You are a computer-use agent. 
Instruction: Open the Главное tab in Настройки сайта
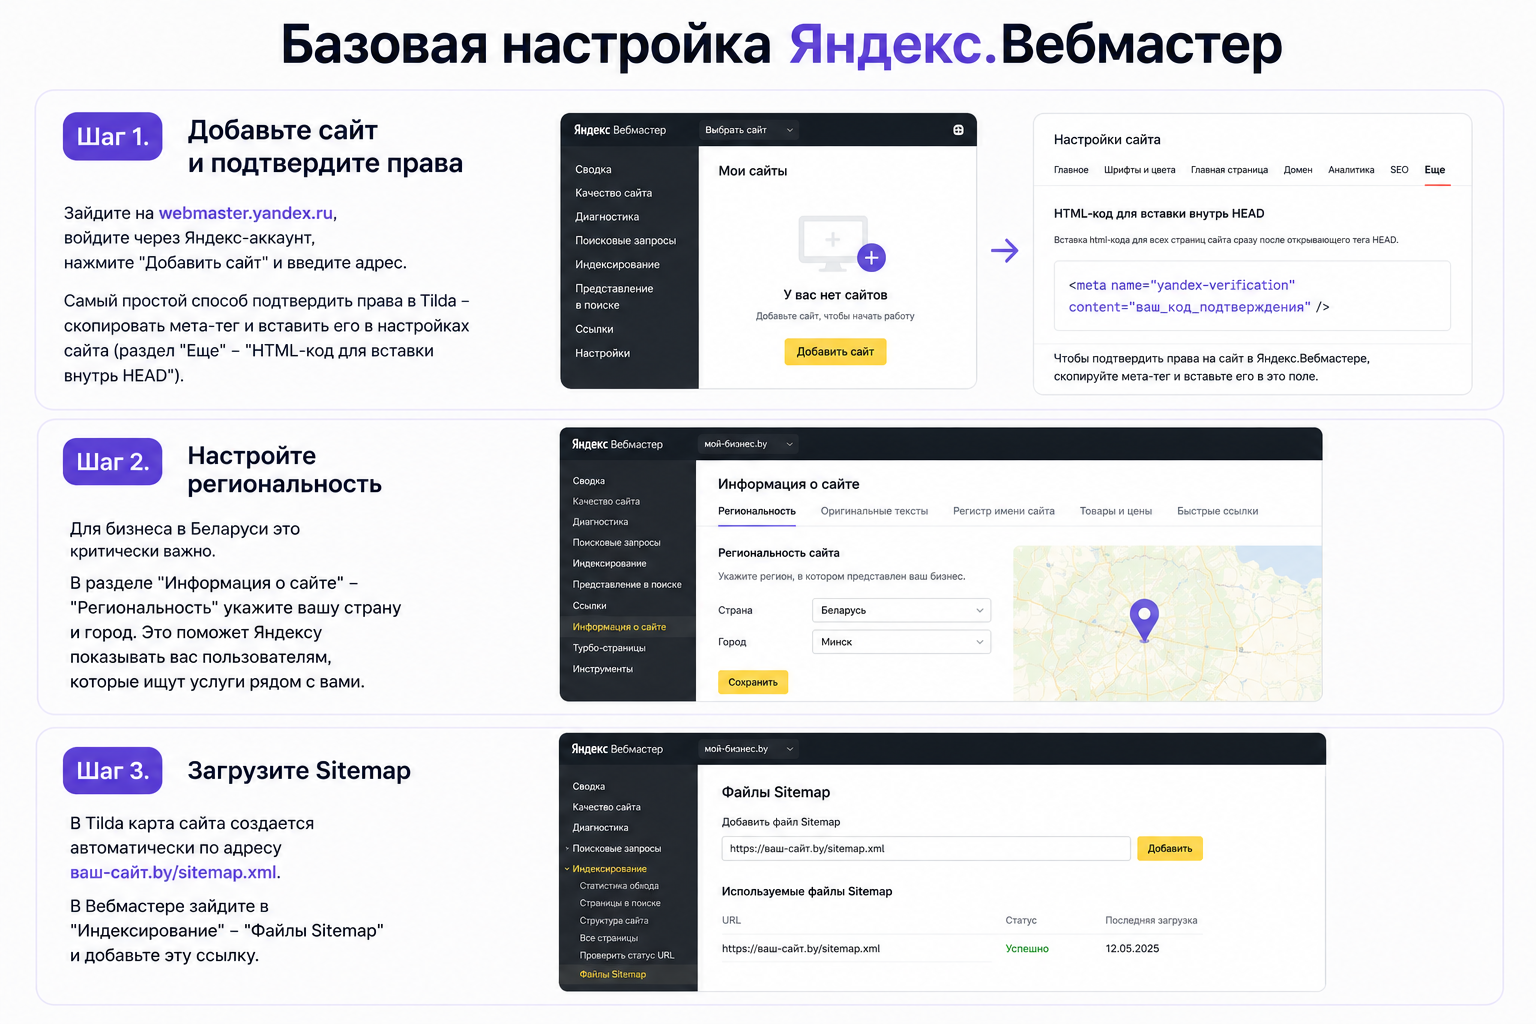pyautogui.click(x=1071, y=170)
